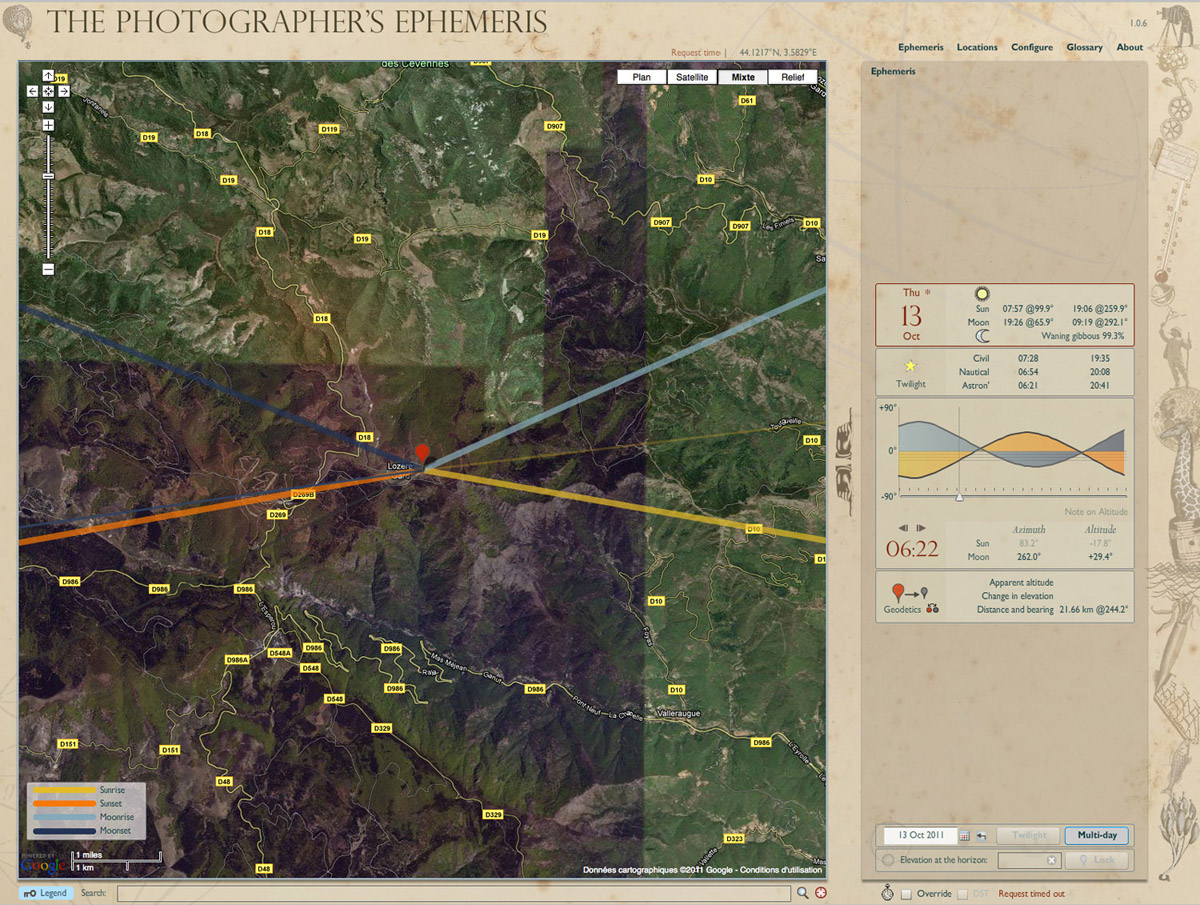
Task: Pan the map right with the arrow
Action: pos(63,91)
